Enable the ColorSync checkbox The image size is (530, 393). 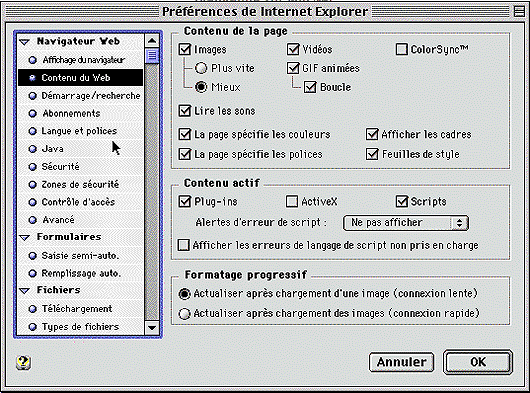click(402, 49)
